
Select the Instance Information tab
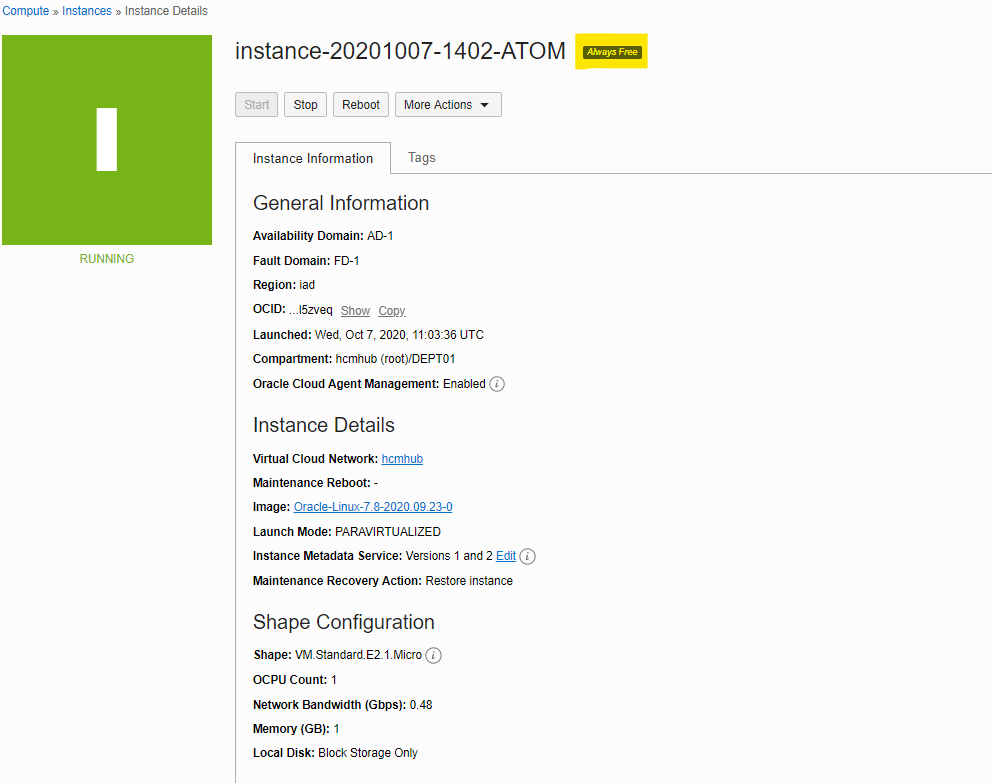tap(313, 158)
